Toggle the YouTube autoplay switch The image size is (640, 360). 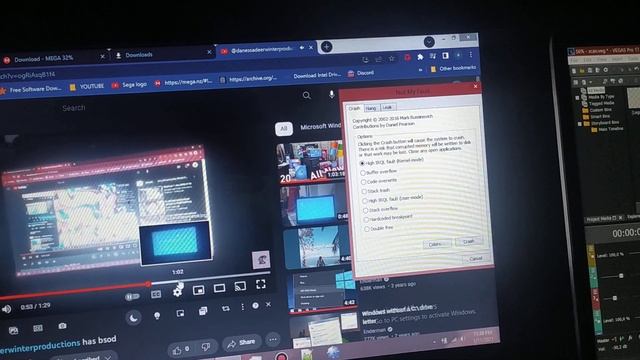[132, 297]
